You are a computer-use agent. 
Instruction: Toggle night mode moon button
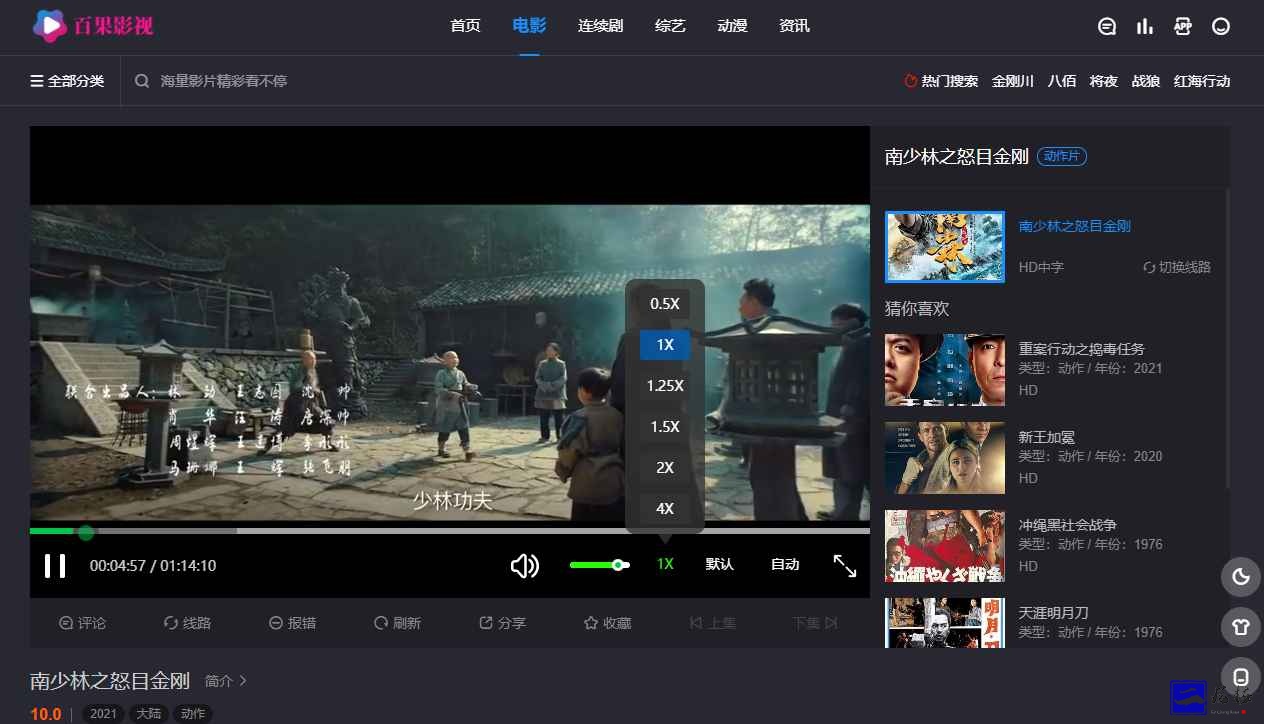(x=1241, y=576)
